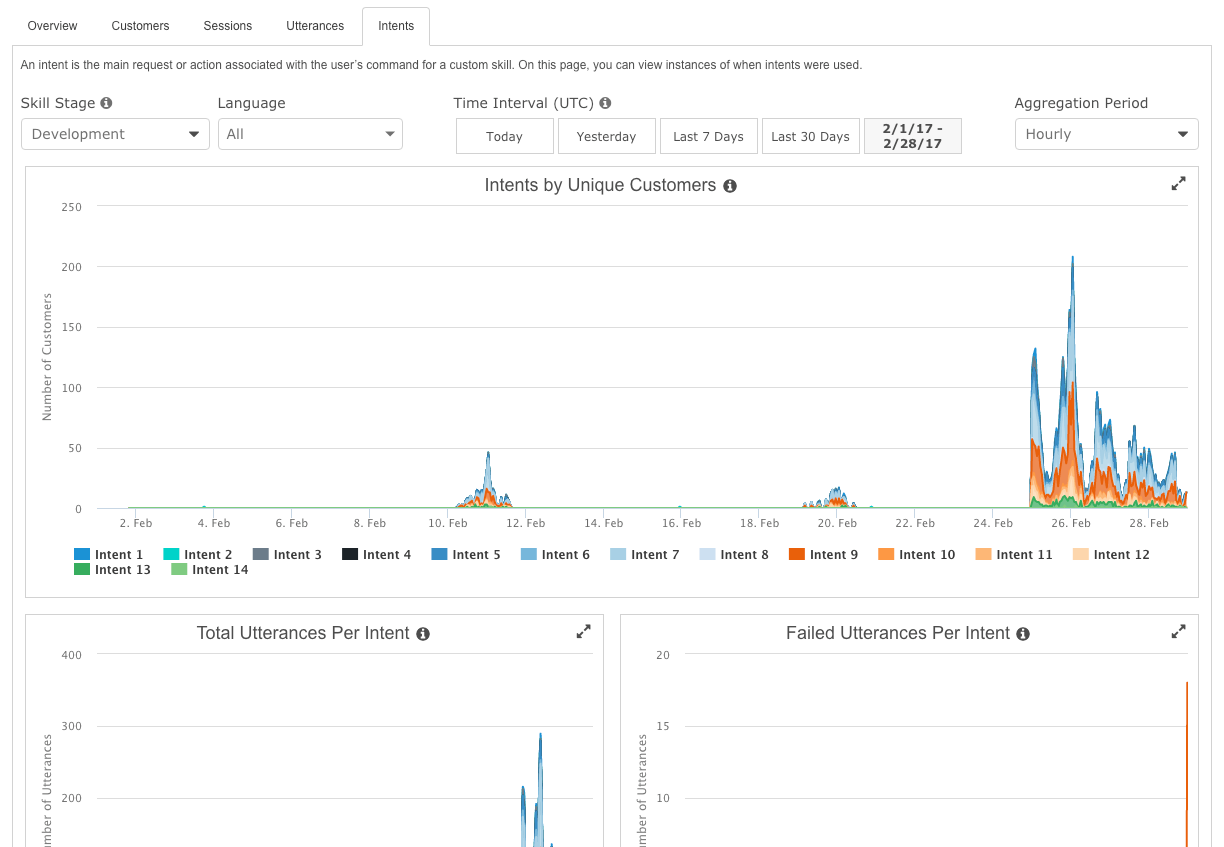Click info icon beside Time Interval (UTC)
The image size is (1224, 847).
[x=605, y=103]
